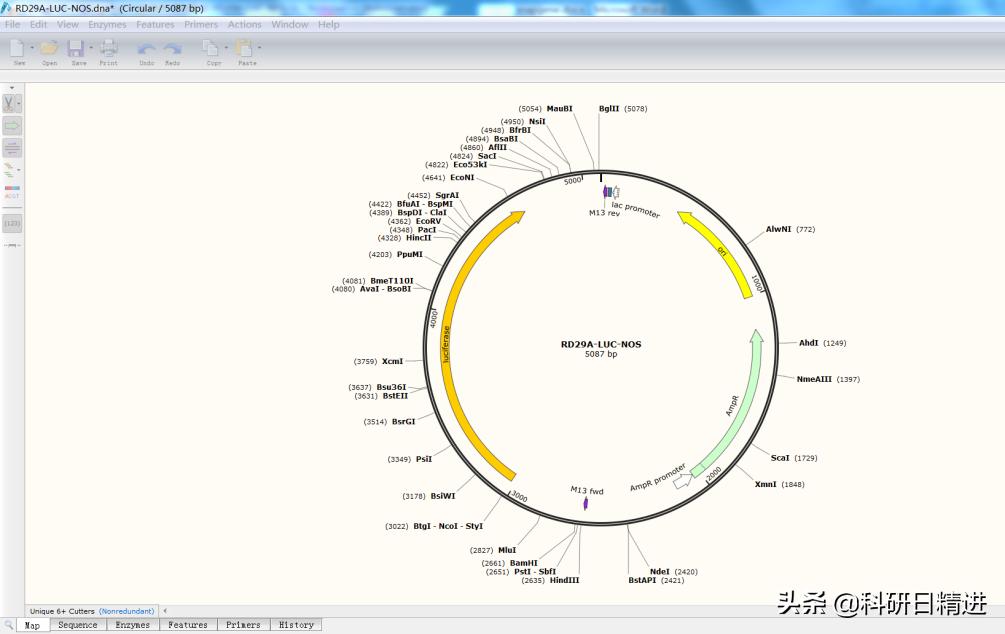Click the show features icon in sidebar

pyautogui.click(x=9, y=124)
